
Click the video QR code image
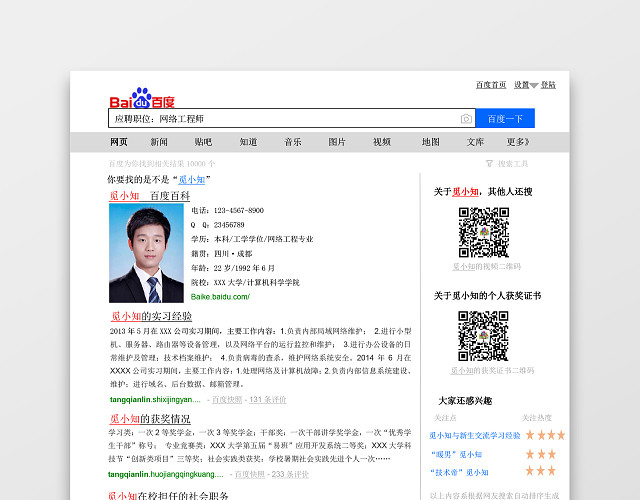pyautogui.click(x=484, y=232)
